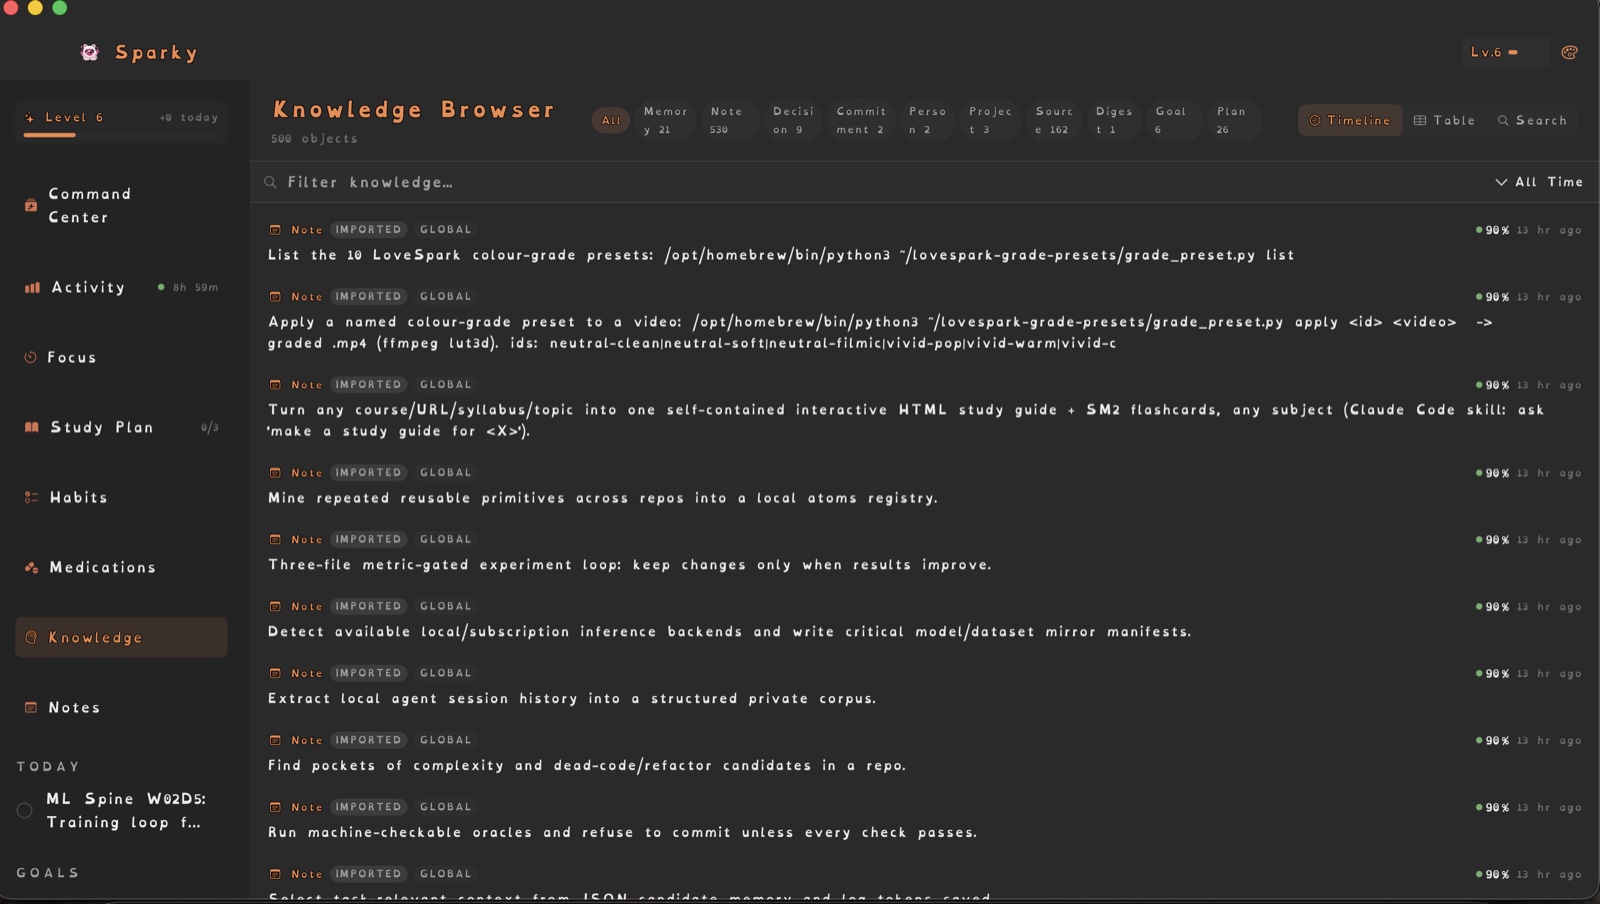Click the Sparky pig logo icon

[90, 52]
